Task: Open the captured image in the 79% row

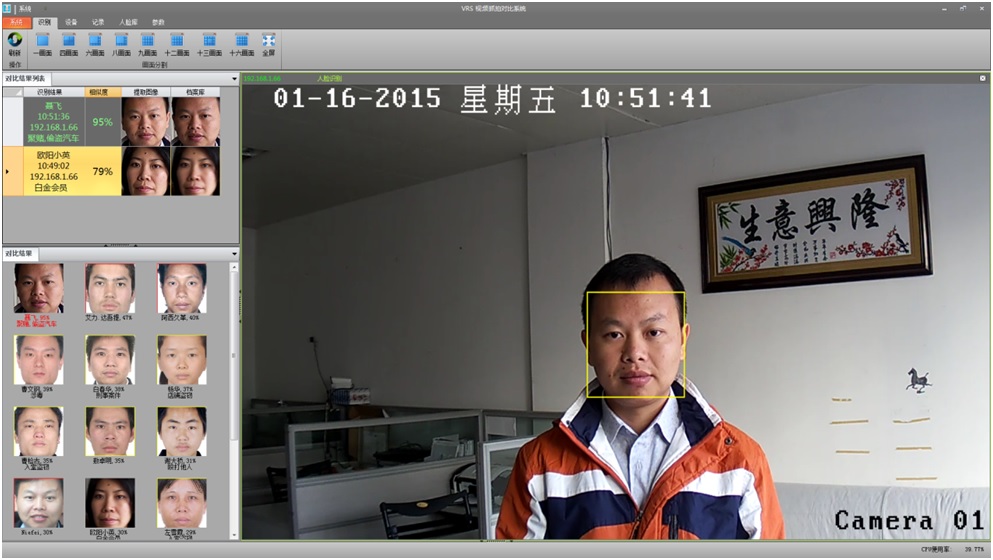Action: pos(146,171)
